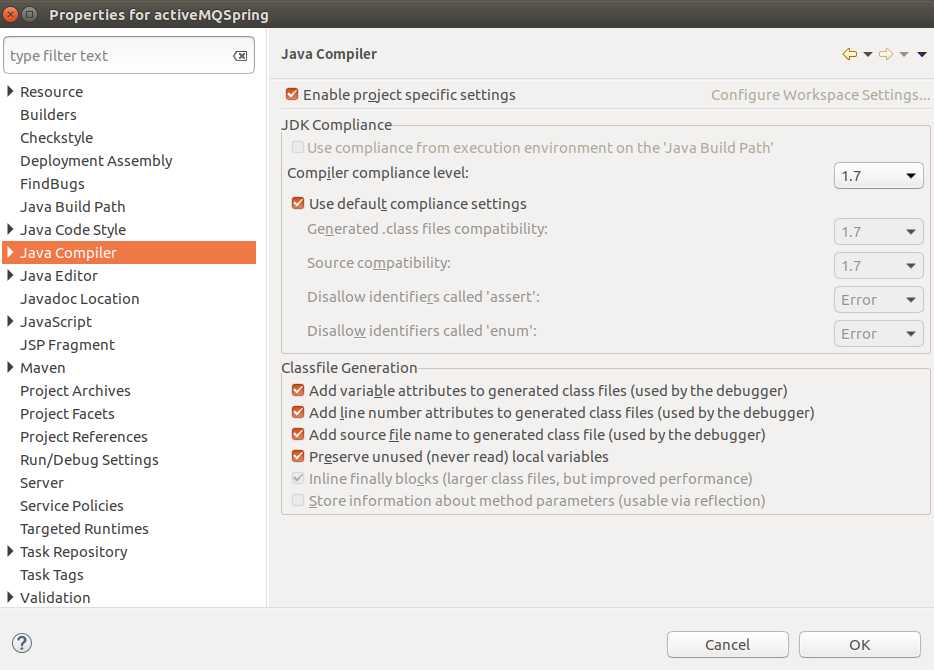934x670 pixels.
Task: Expand the Maven tree node
Action: tap(10, 368)
